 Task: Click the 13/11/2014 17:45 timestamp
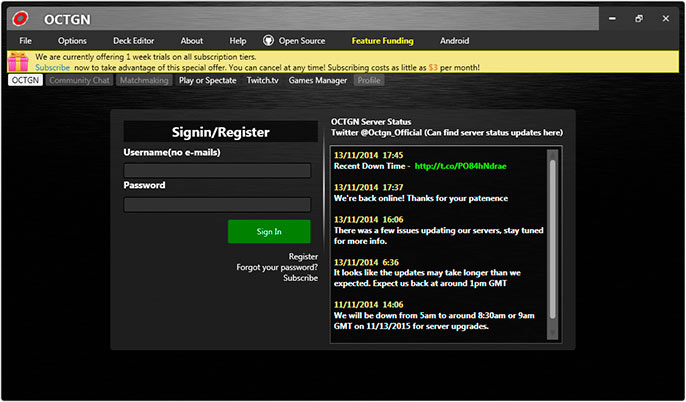tap(368, 155)
